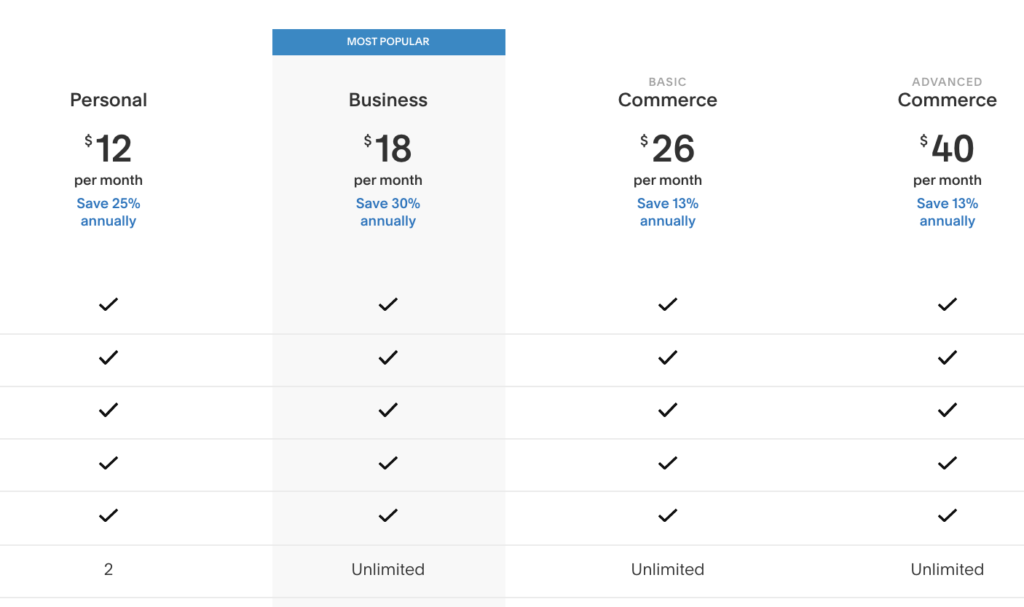Click the Save 30% annually link
1024x607 pixels.
click(388, 212)
